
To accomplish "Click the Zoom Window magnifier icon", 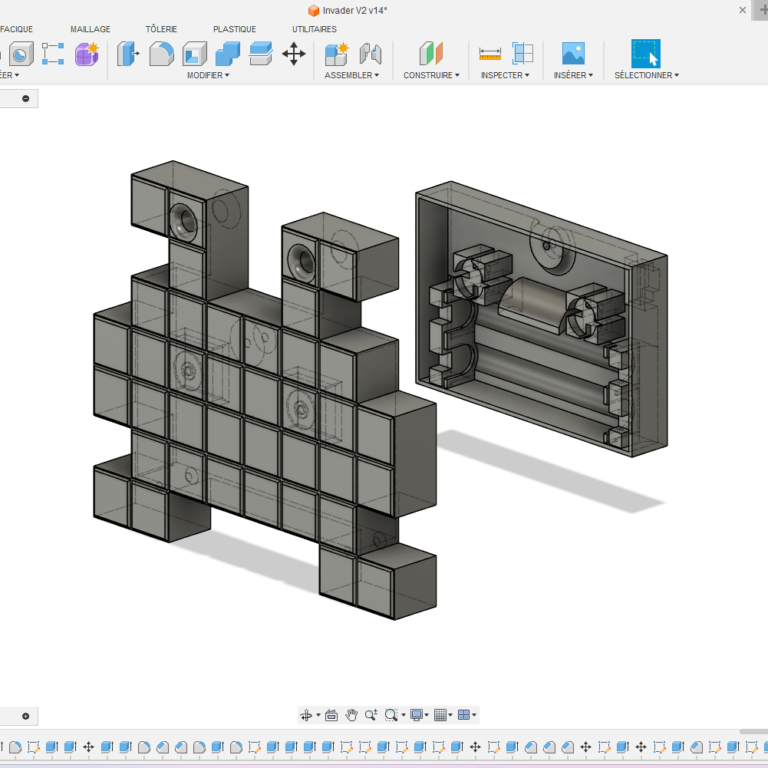I will click(x=391, y=716).
